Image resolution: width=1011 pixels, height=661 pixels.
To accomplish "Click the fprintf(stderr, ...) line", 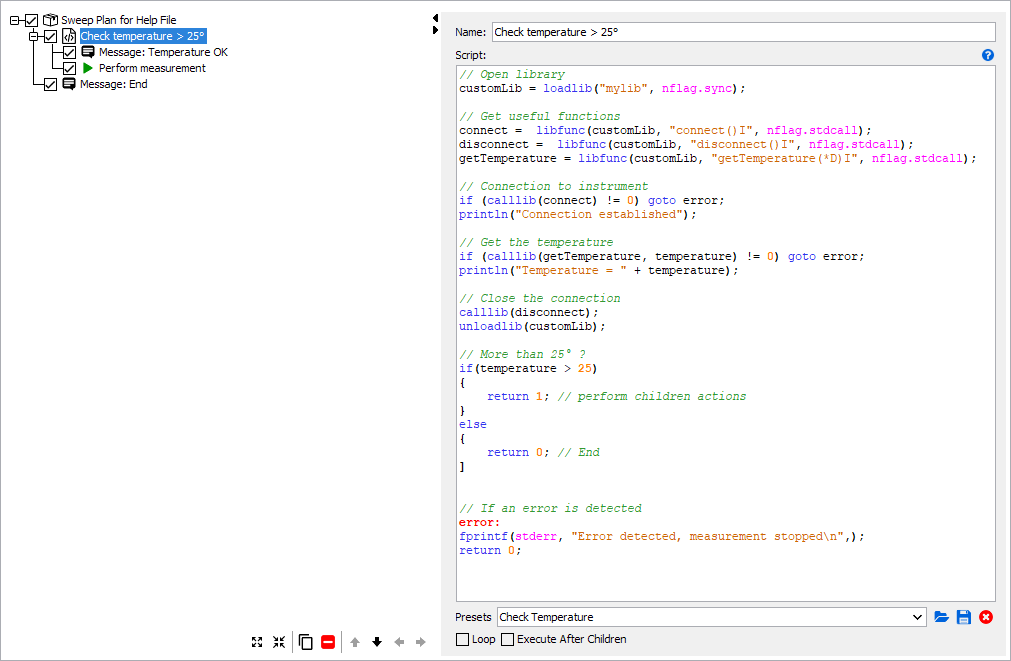I will click(x=661, y=537).
